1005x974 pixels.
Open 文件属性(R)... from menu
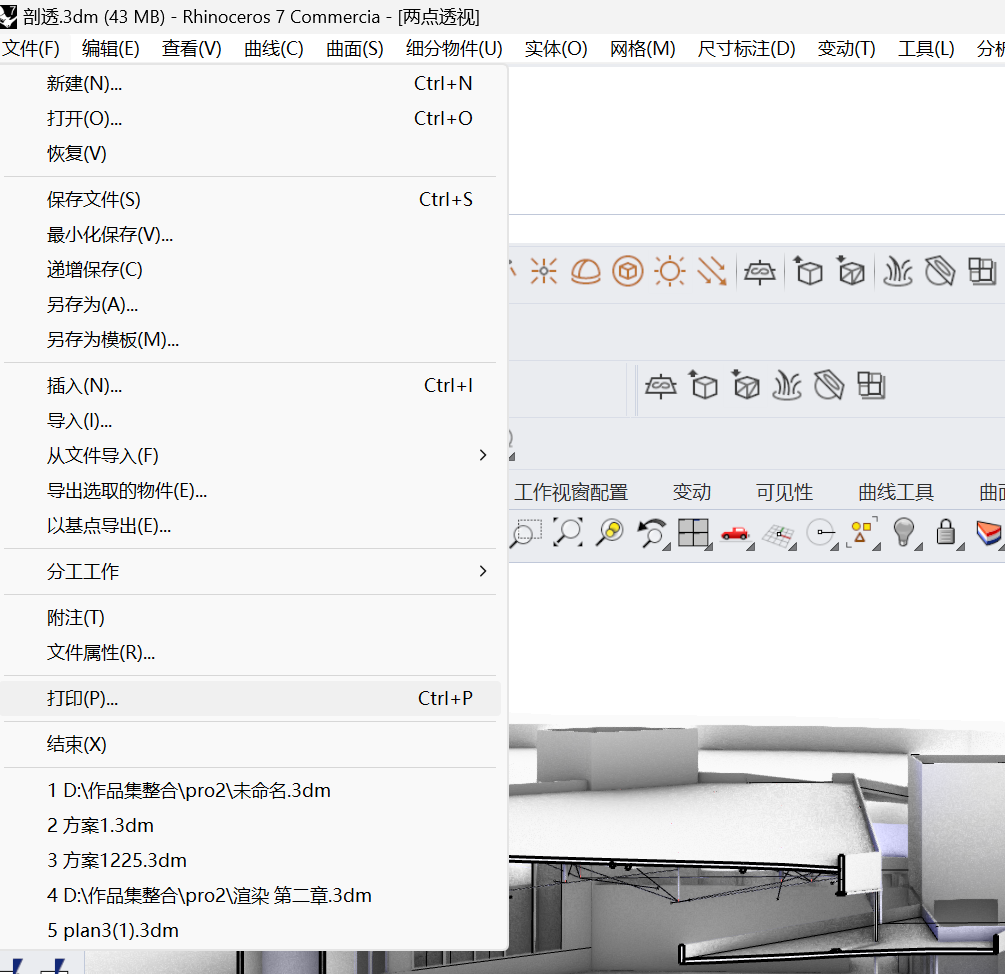[250, 653]
